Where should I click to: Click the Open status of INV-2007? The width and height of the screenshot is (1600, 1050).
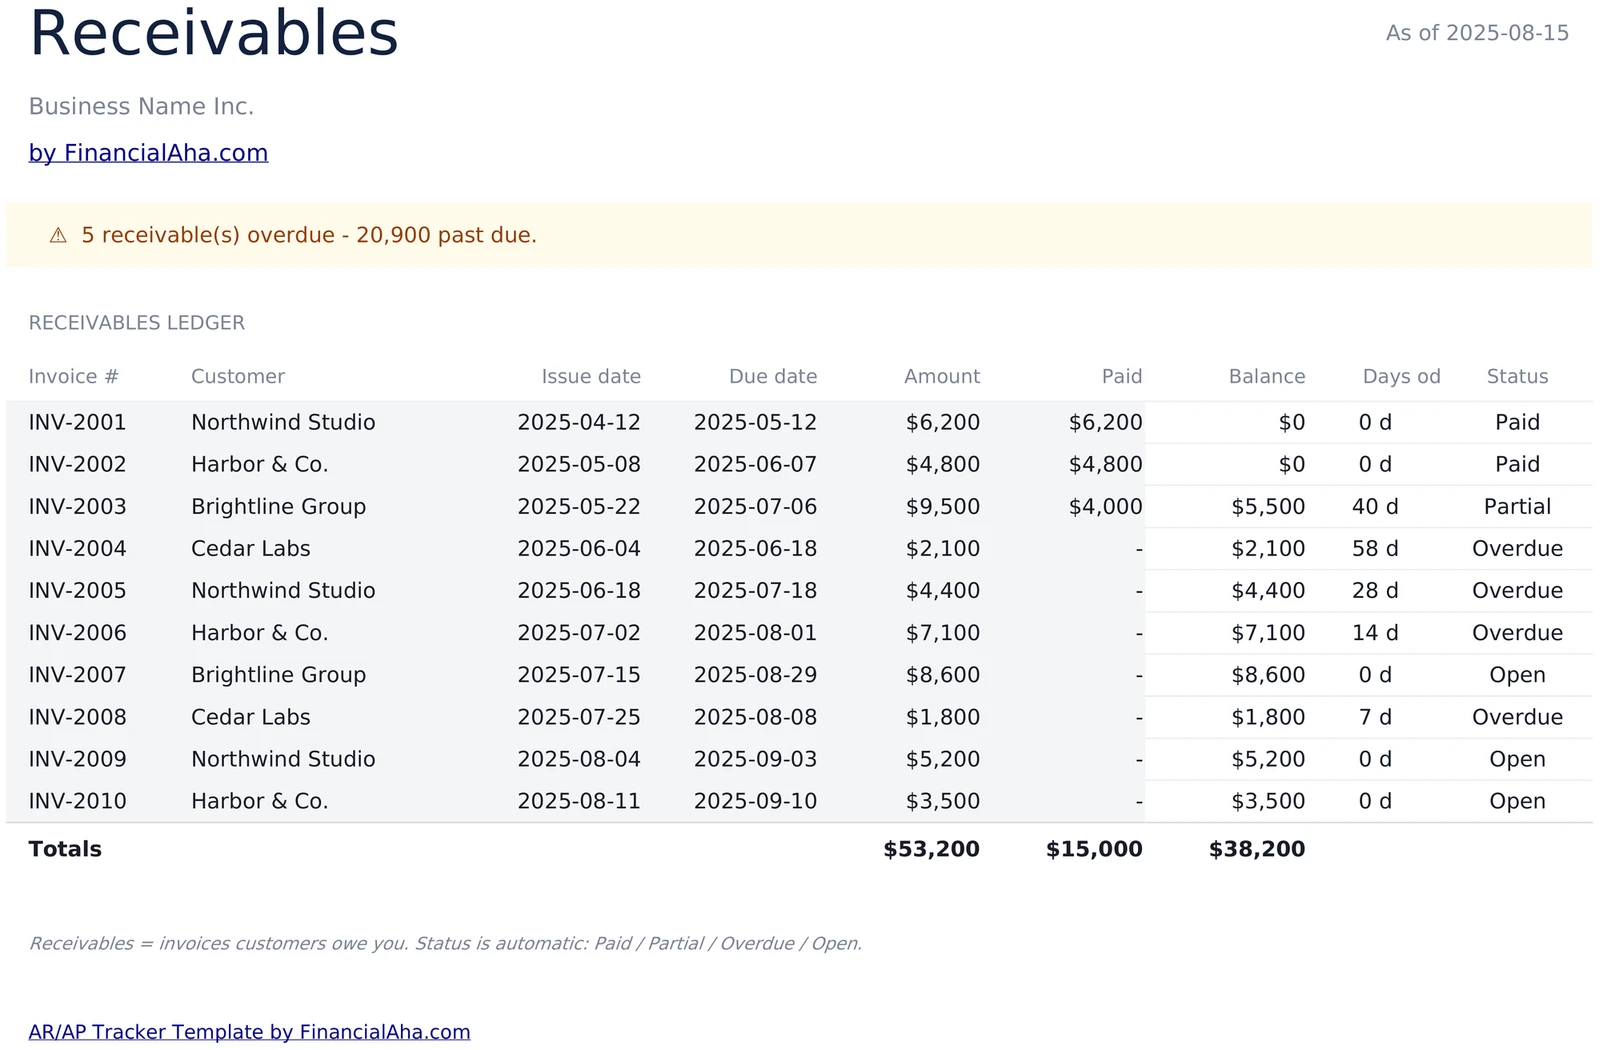(1517, 676)
